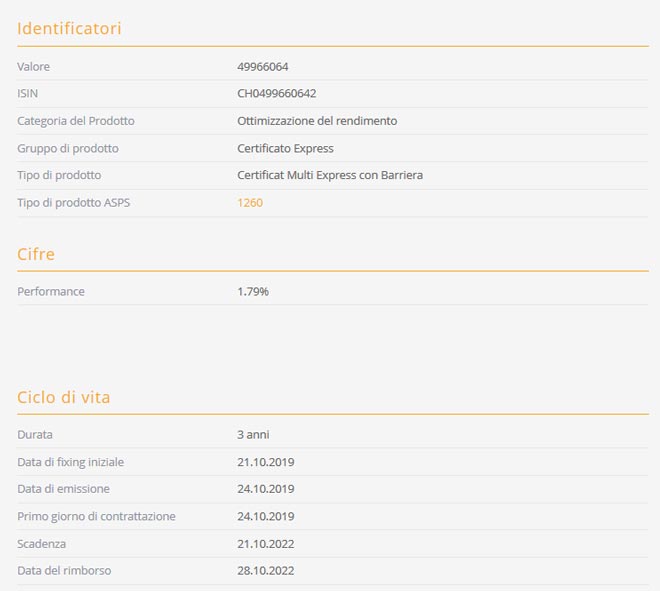Viewport: 660px width, 591px height.
Task: Click the ISIN value CH0499660642
Action: click(x=277, y=94)
